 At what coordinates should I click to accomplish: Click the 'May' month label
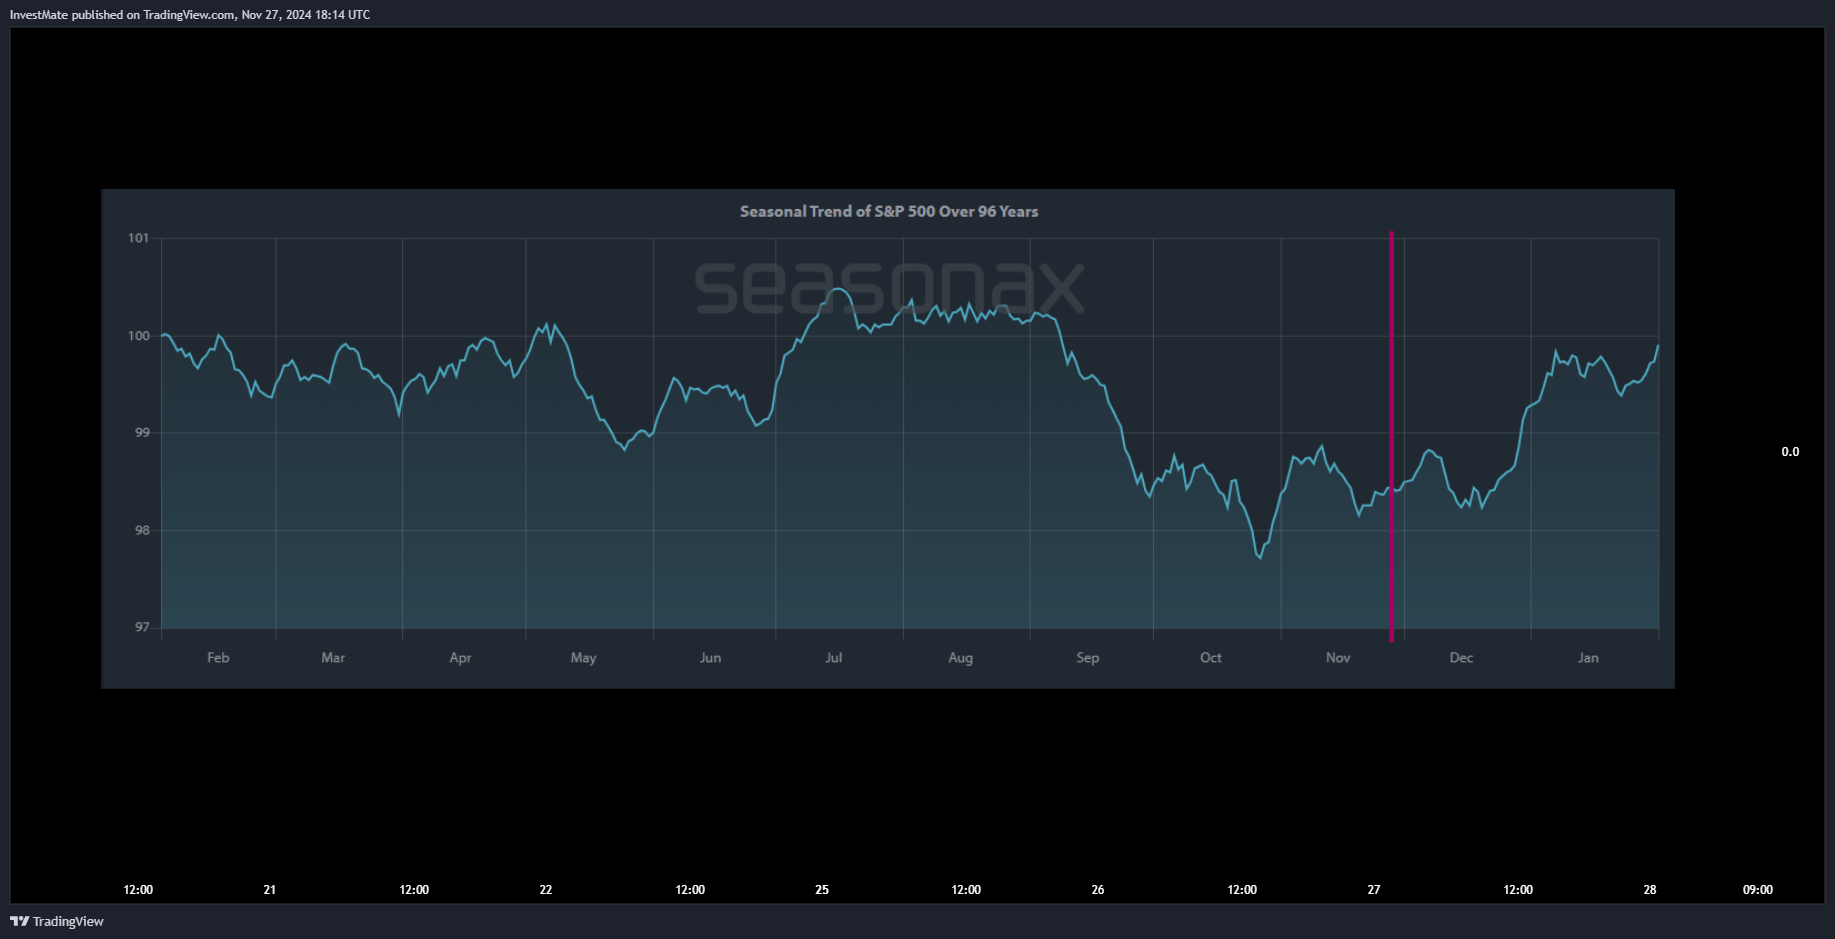click(583, 657)
